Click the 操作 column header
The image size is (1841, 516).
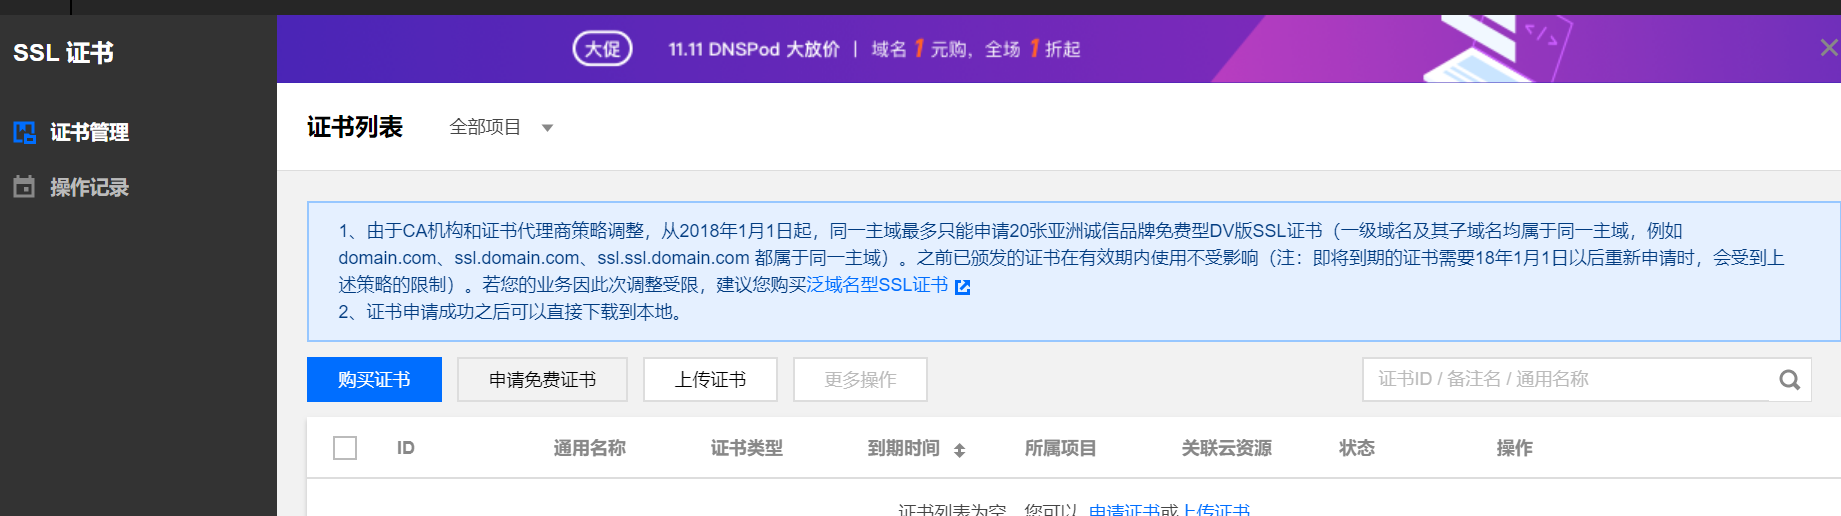pyautogui.click(x=1514, y=448)
